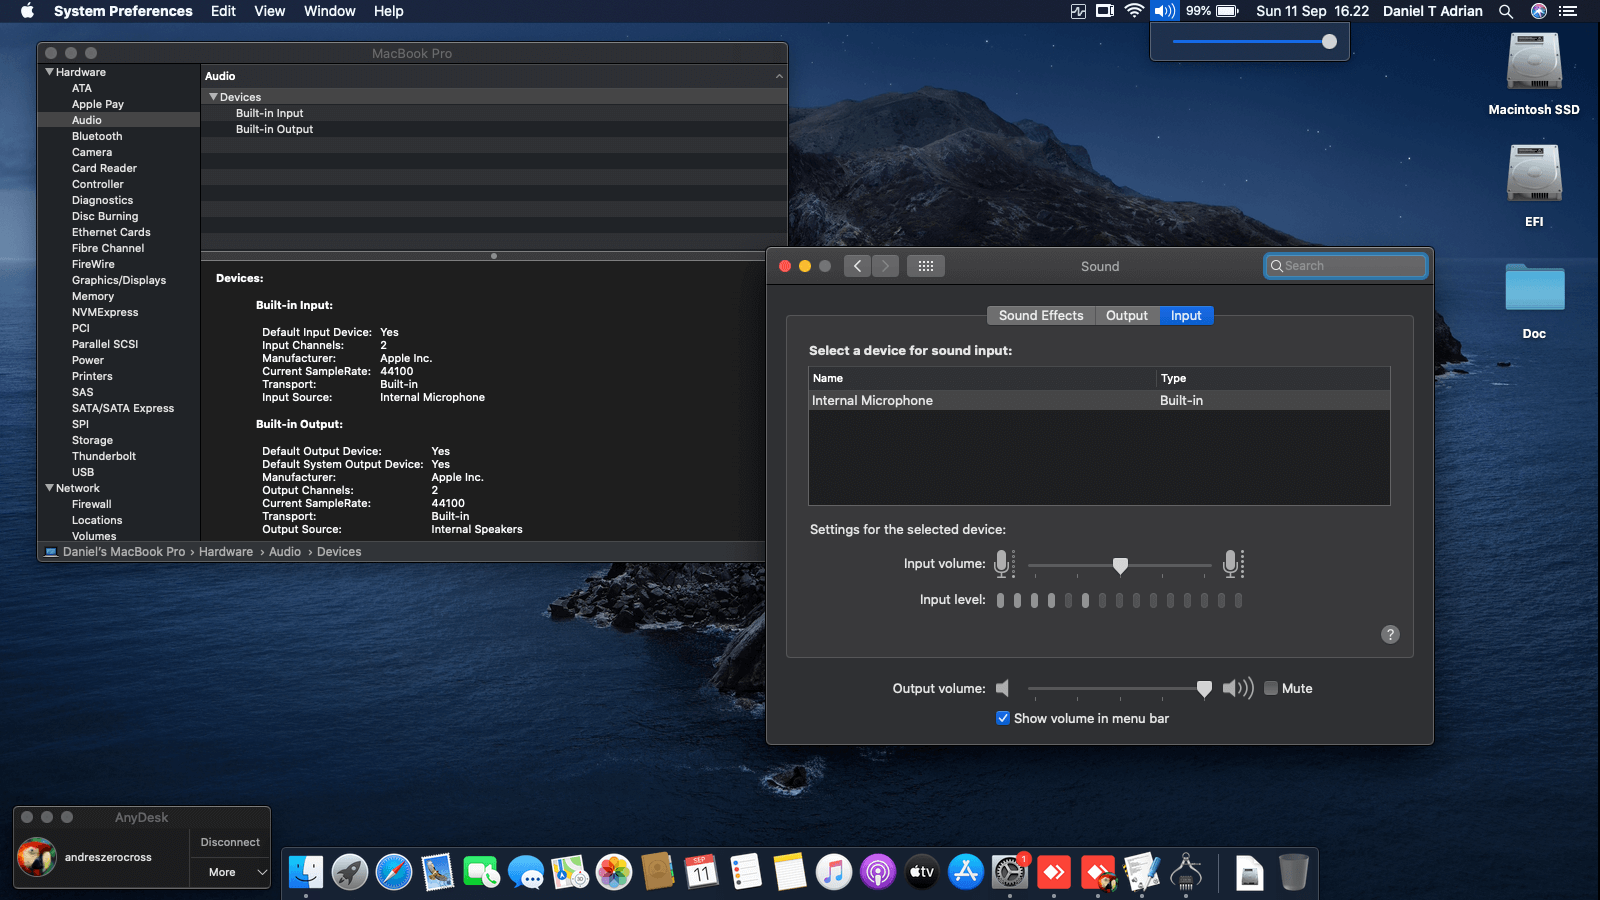Select the Doc folder on desktop
Image resolution: width=1600 pixels, height=900 pixels.
[x=1534, y=301]
